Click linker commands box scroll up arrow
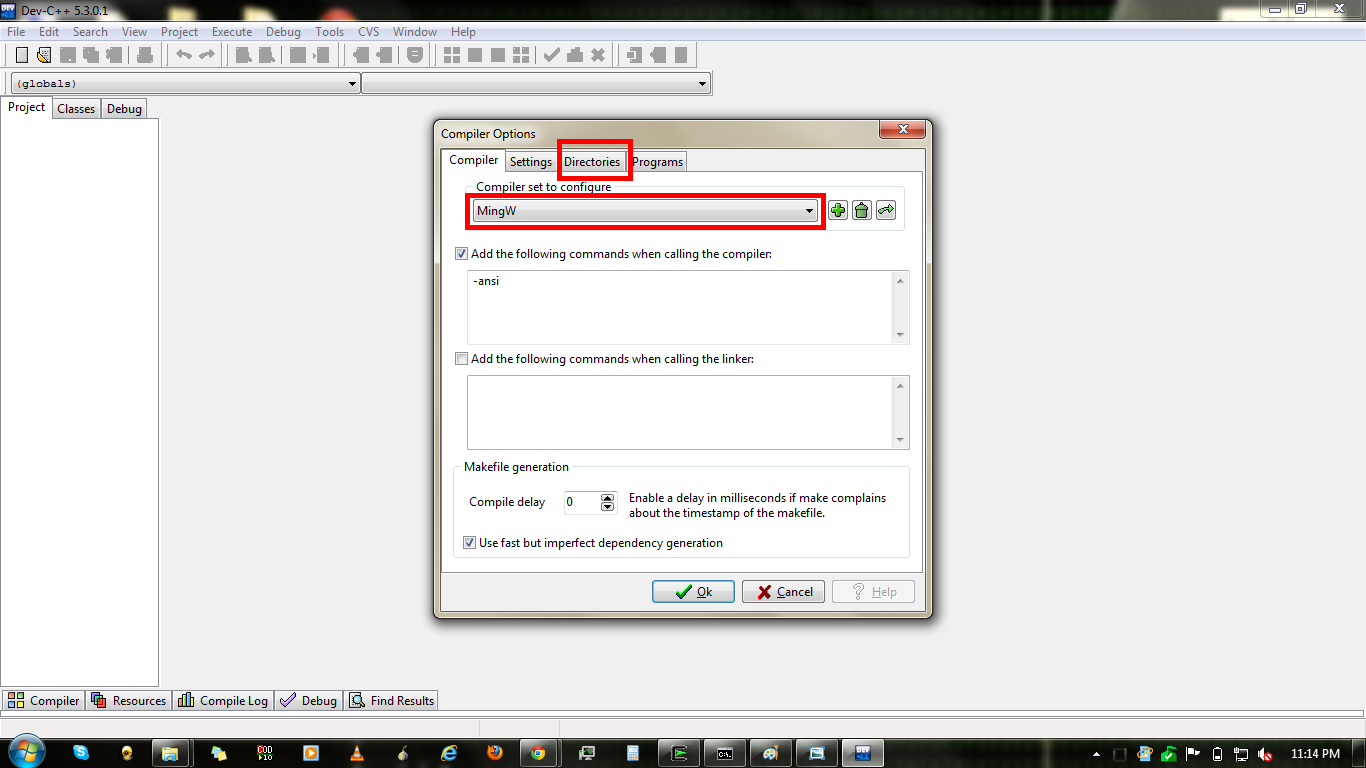Viewport: 1366px width, 768px height. (901, 385)
